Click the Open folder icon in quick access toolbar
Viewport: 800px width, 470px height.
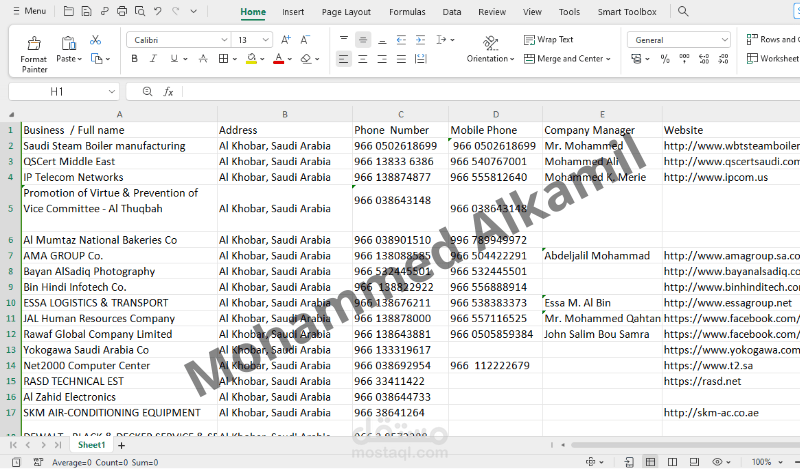[68, 11]
